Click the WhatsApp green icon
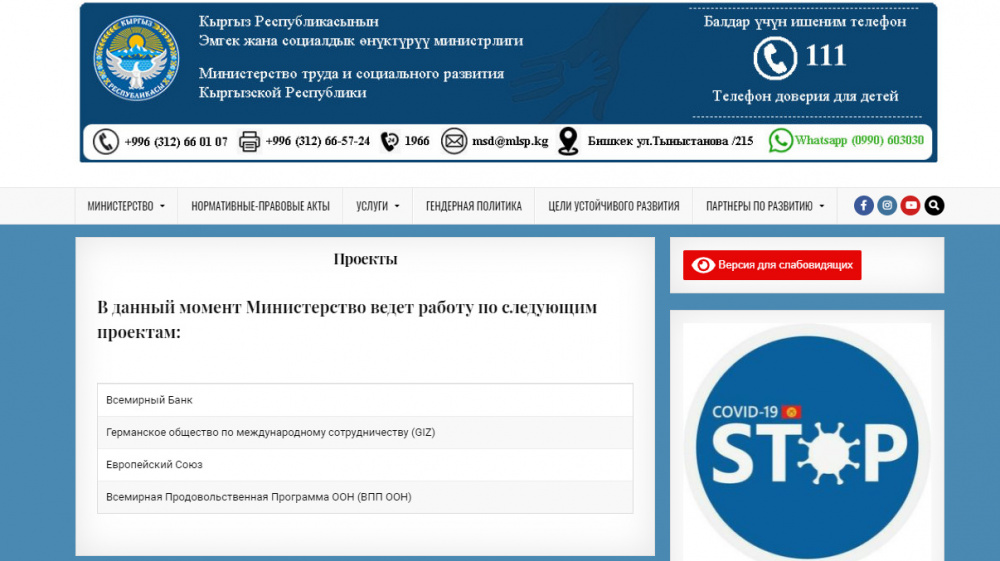1000x561 pixels. [x=780, y=141]
